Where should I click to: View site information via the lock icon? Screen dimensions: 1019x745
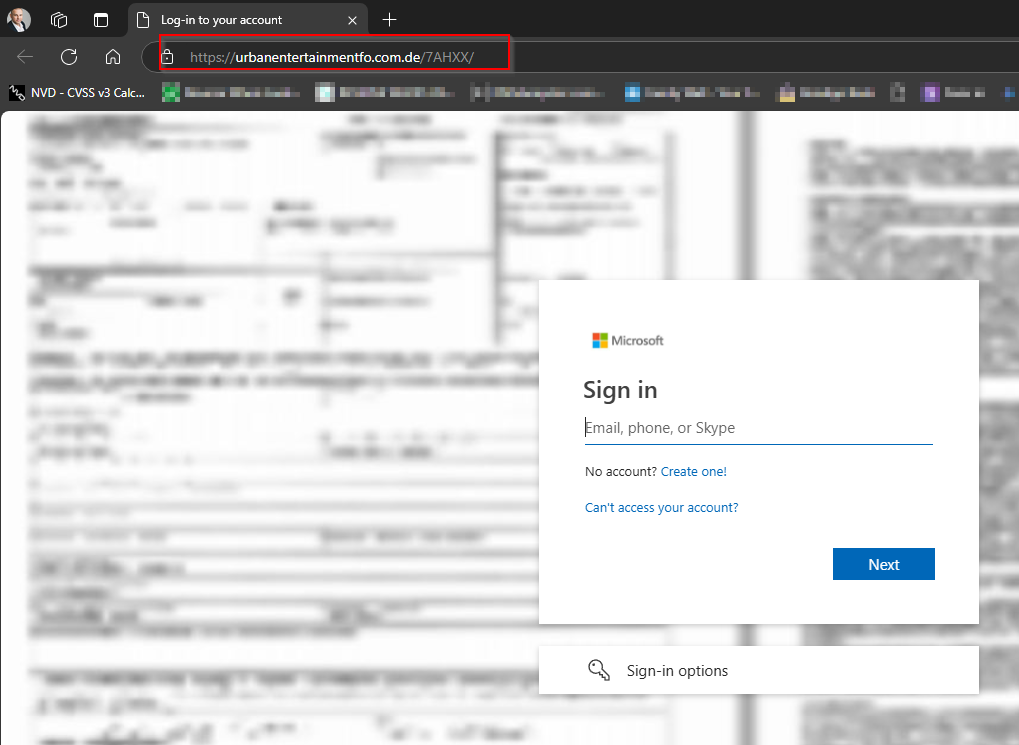coord(167,57)
